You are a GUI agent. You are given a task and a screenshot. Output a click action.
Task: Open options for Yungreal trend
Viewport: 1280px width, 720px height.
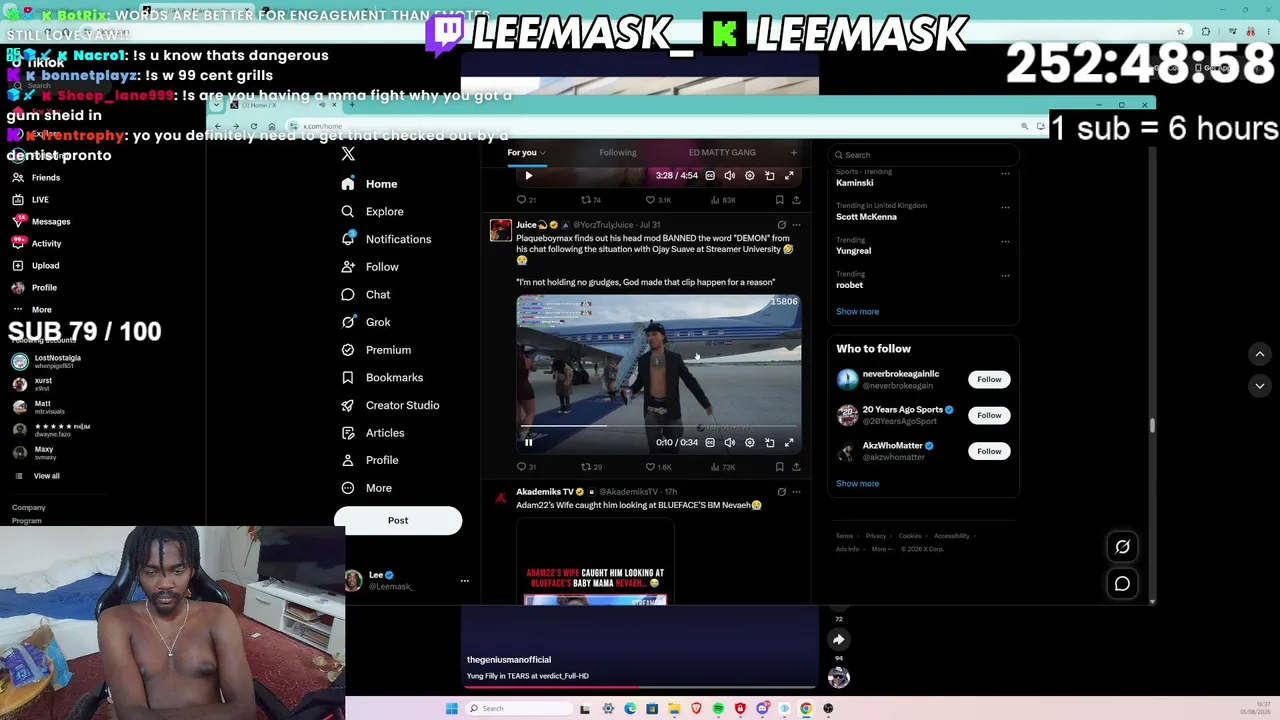tap(1005, 241)
